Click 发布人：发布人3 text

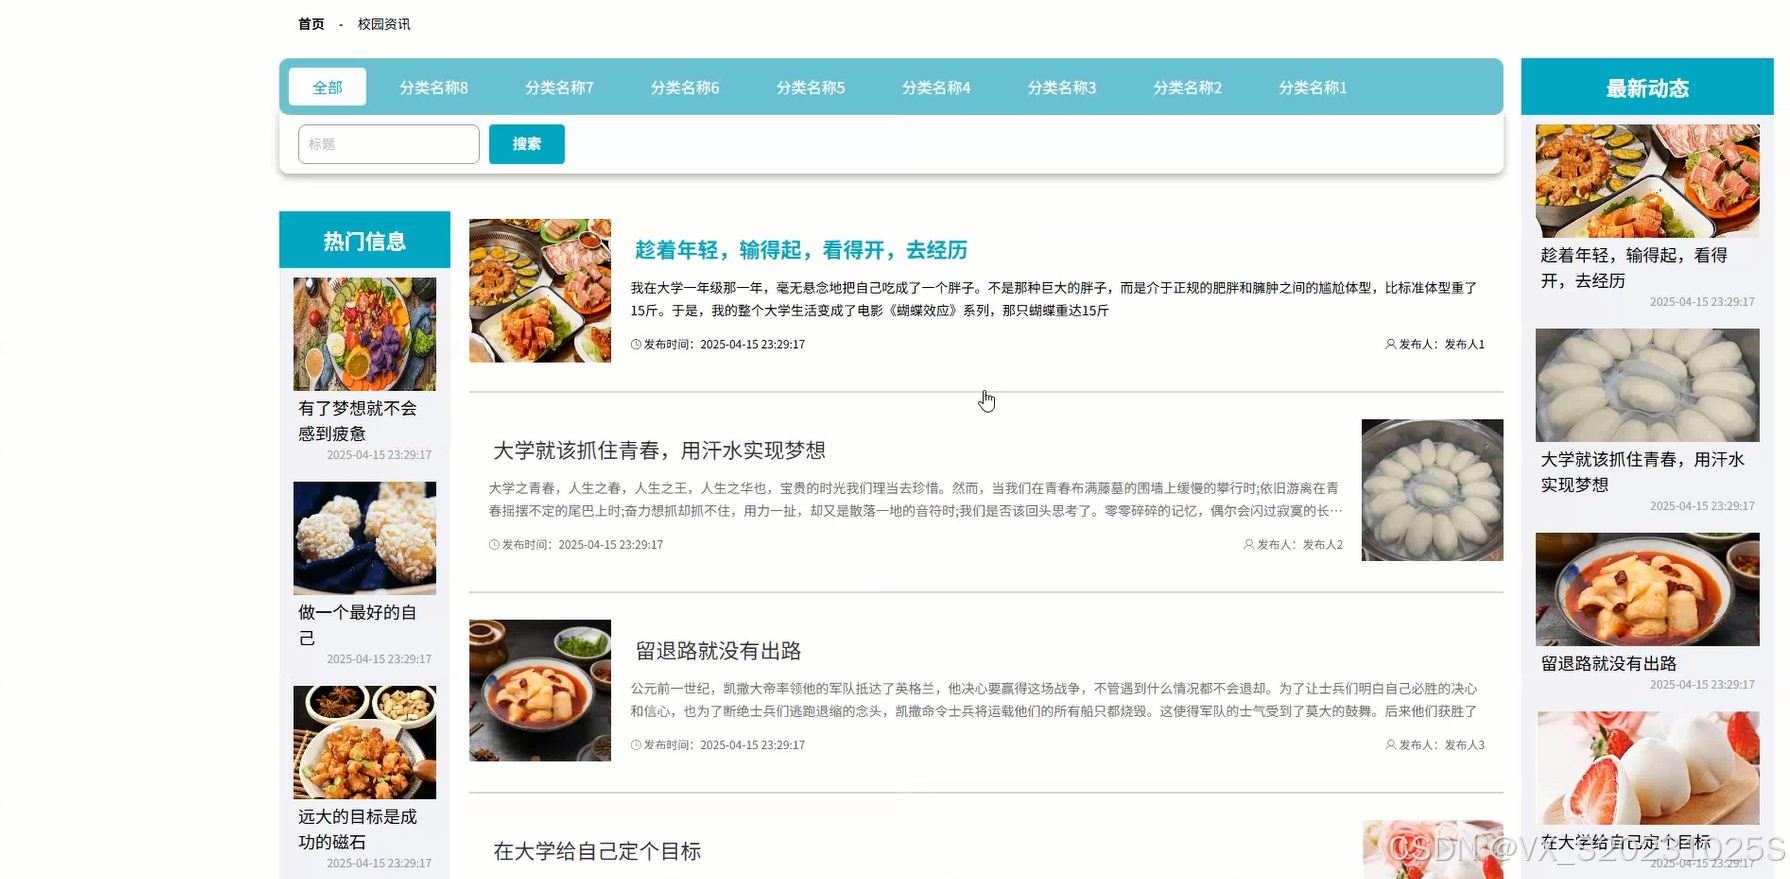tap(1442, 745)
